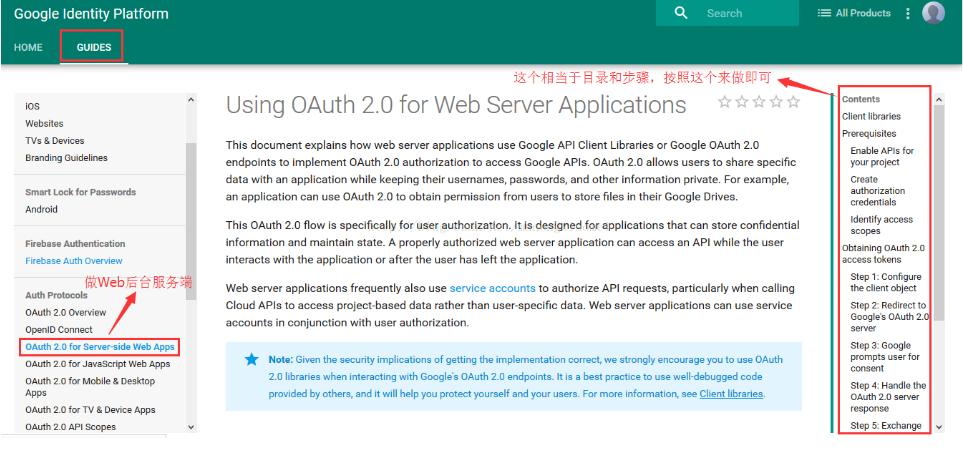Viewport: 963px width, 452px height.
Task: Rate the page one star
Action: coord(725,102)
